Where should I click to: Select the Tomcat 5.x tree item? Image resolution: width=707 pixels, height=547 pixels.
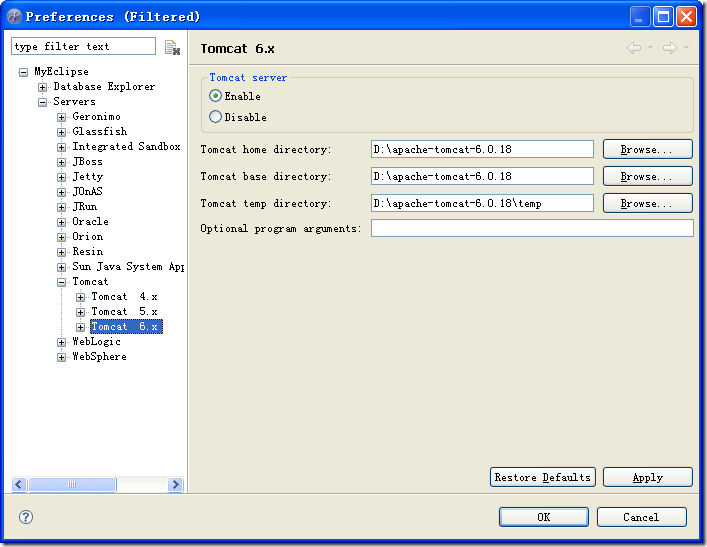click(x=124, y=311)
